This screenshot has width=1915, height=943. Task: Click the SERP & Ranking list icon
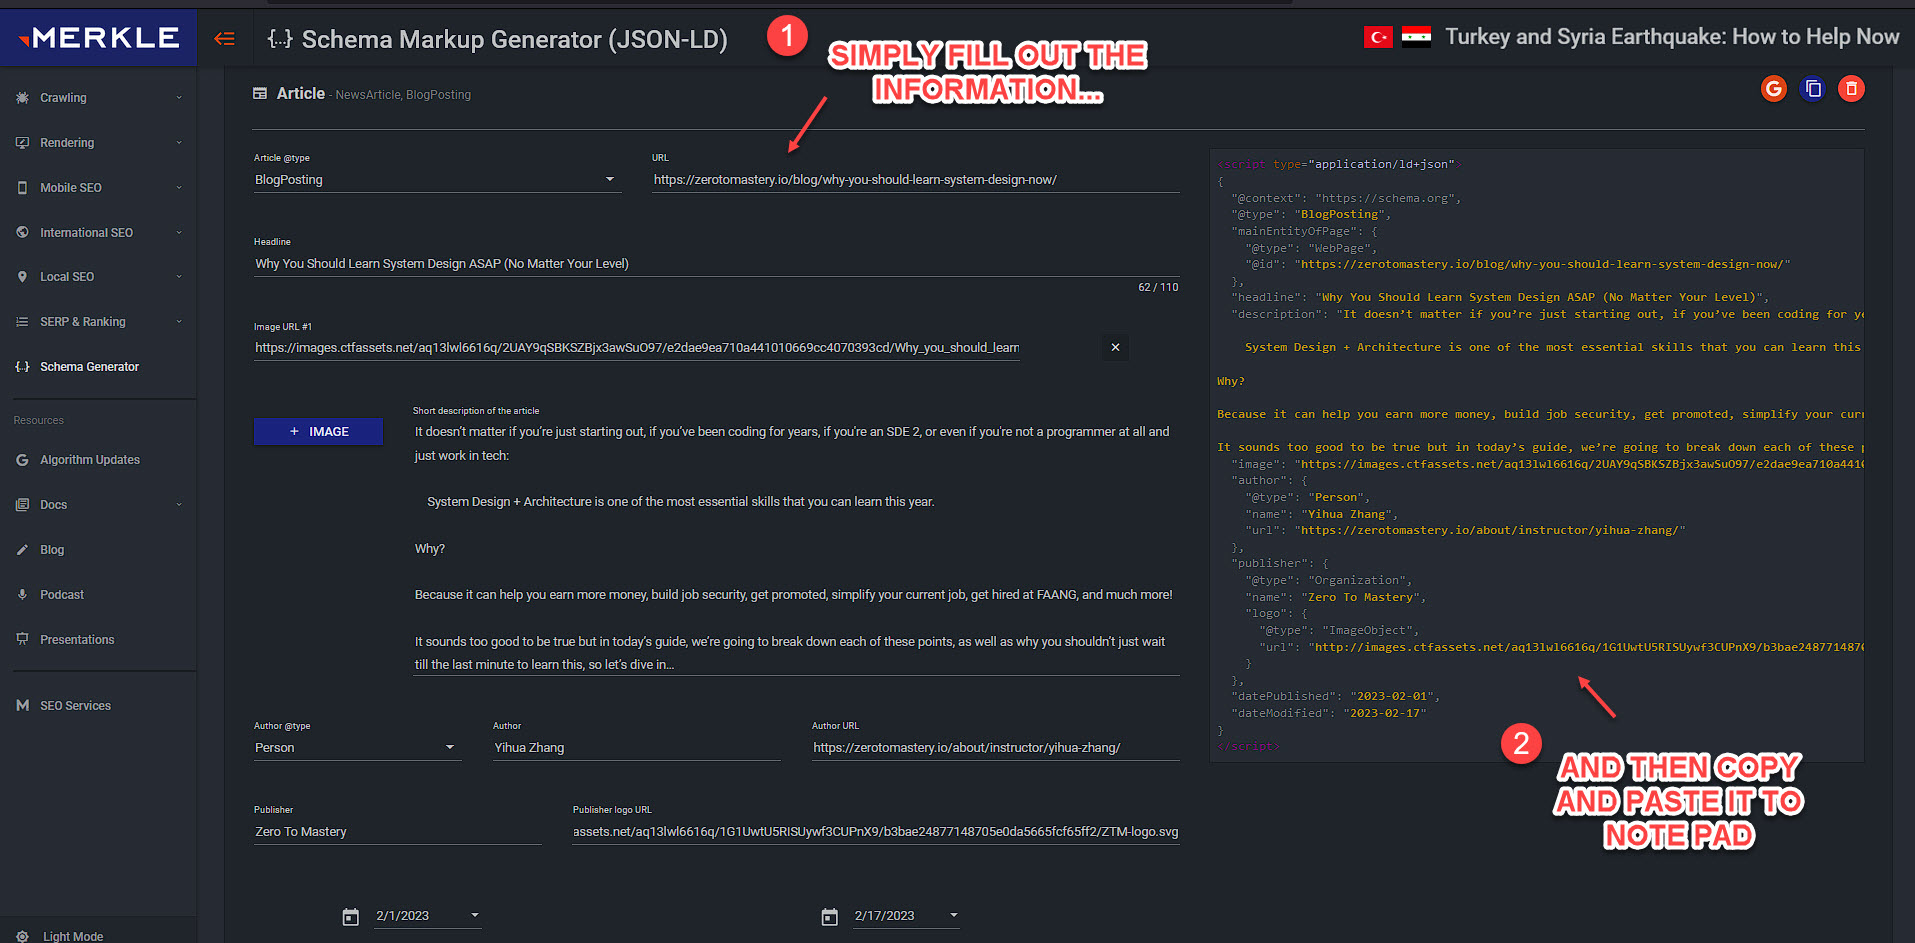[x=22, y=322]
